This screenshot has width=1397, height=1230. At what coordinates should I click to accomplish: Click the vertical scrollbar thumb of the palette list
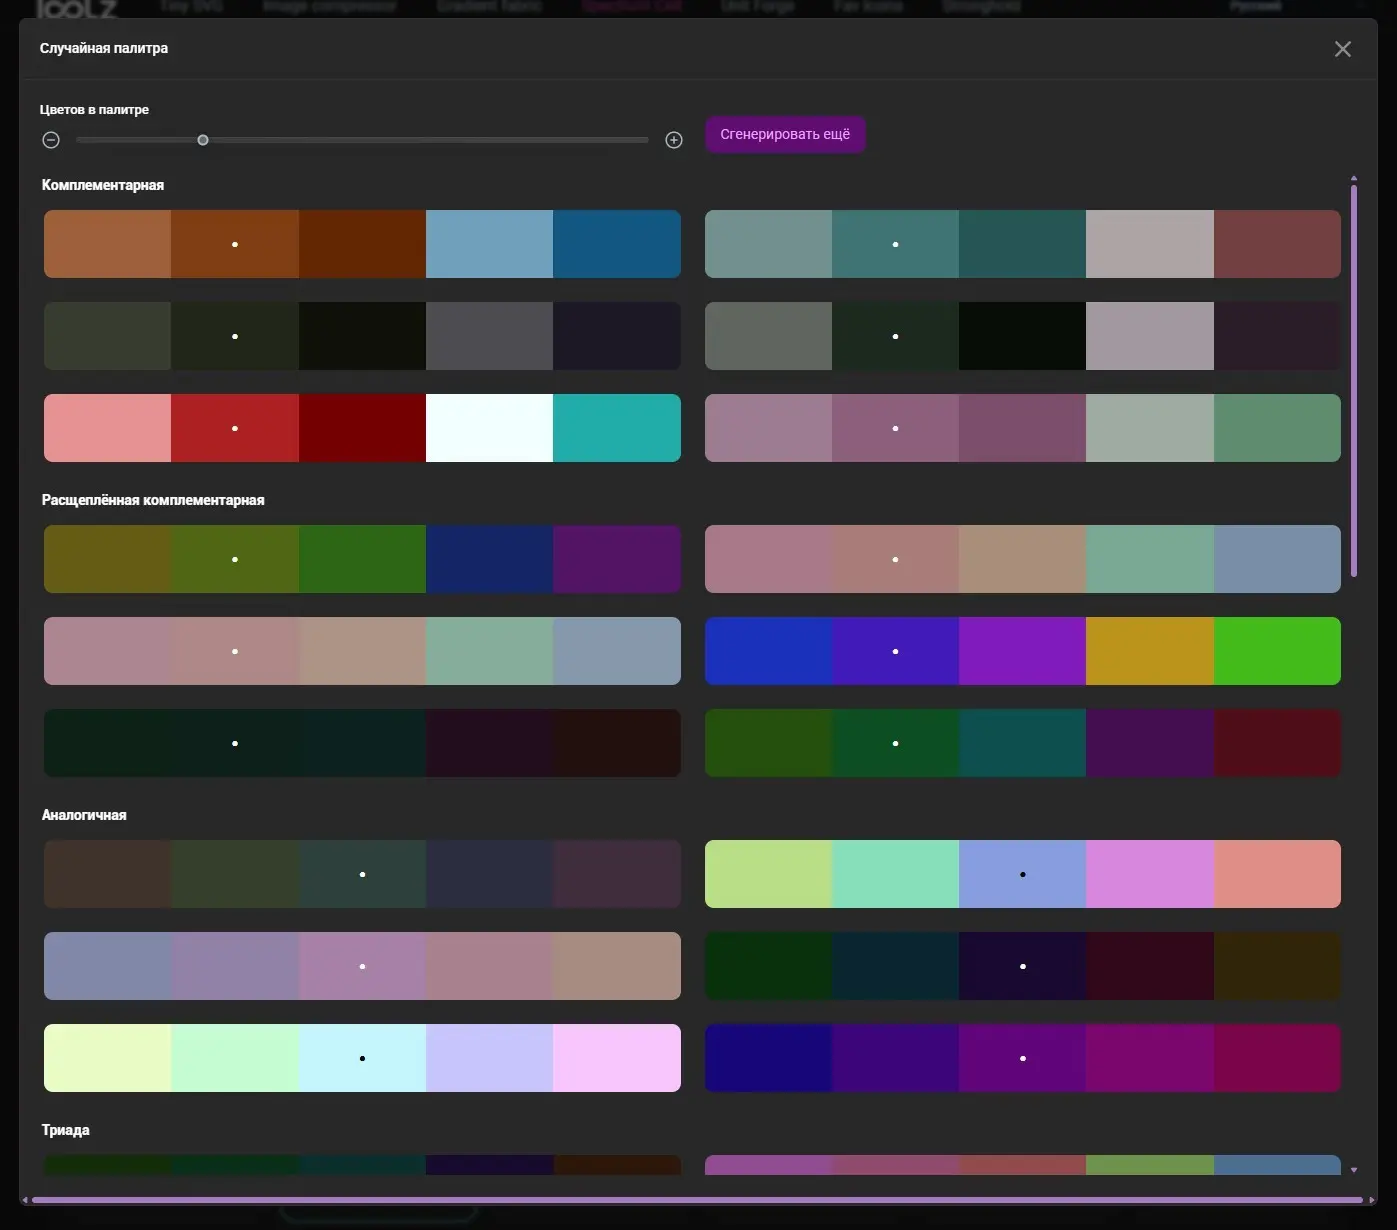point(1354,380)
